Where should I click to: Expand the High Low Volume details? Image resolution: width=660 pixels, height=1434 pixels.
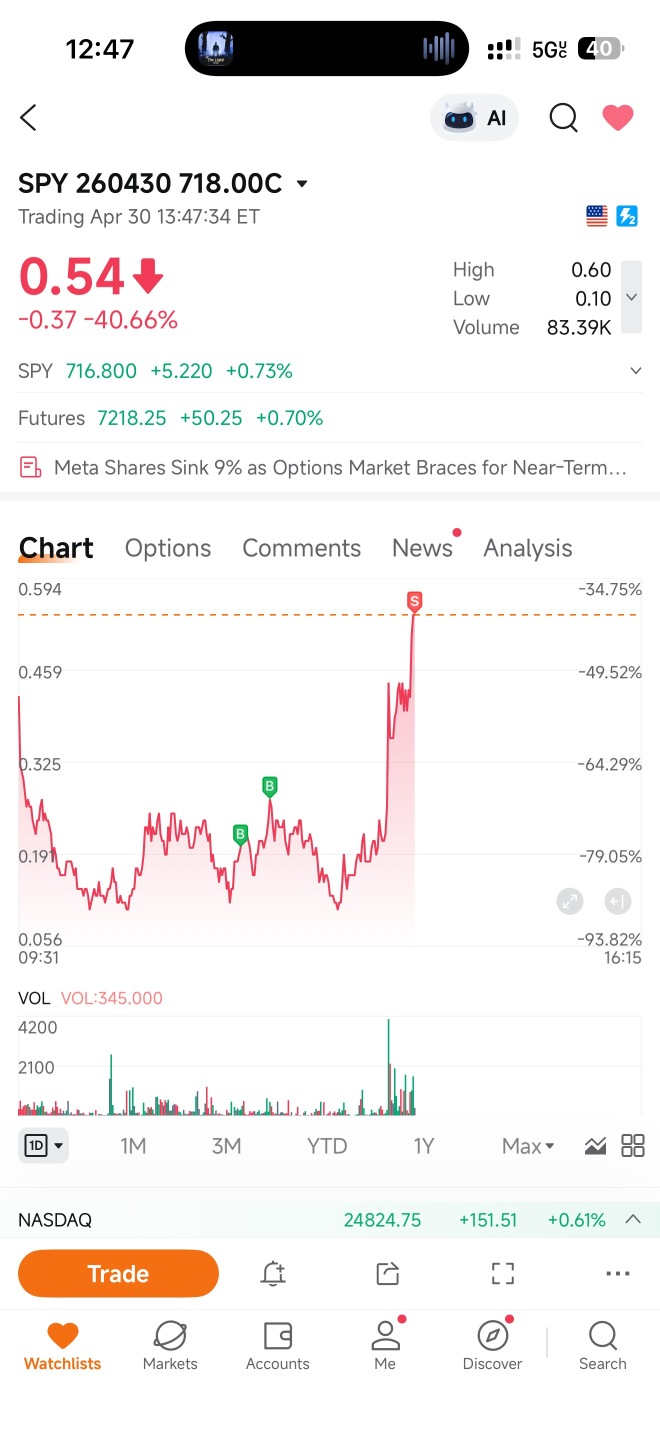click(x=631, y=297)
